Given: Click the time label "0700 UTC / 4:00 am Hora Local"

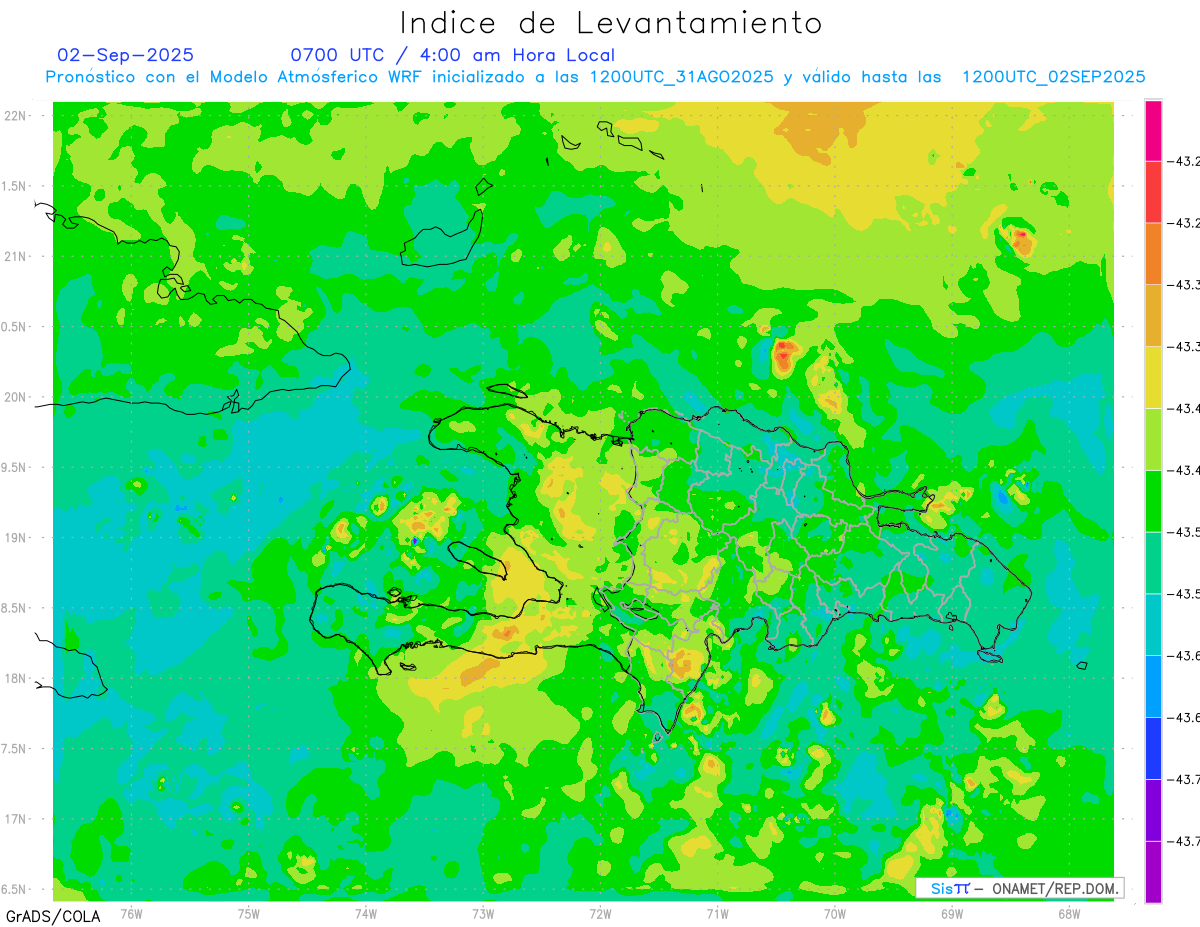Looking at the screenshot, I should pyautogui.click(x=453, y=55).
